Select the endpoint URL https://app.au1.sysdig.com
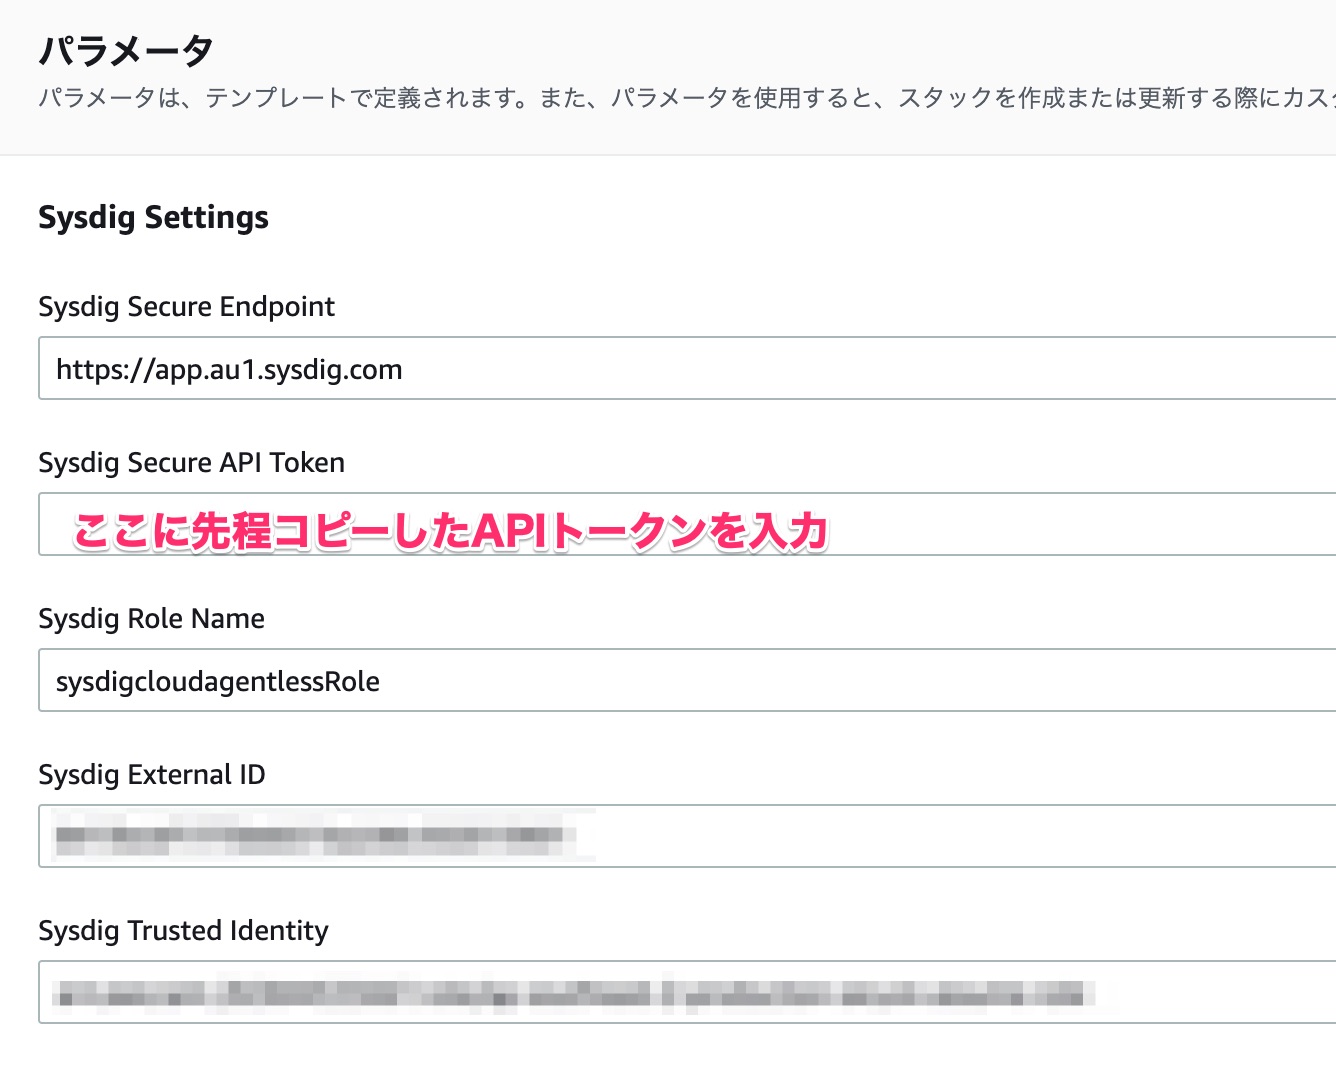The image size is (1336, 1066). click(229, 369)
